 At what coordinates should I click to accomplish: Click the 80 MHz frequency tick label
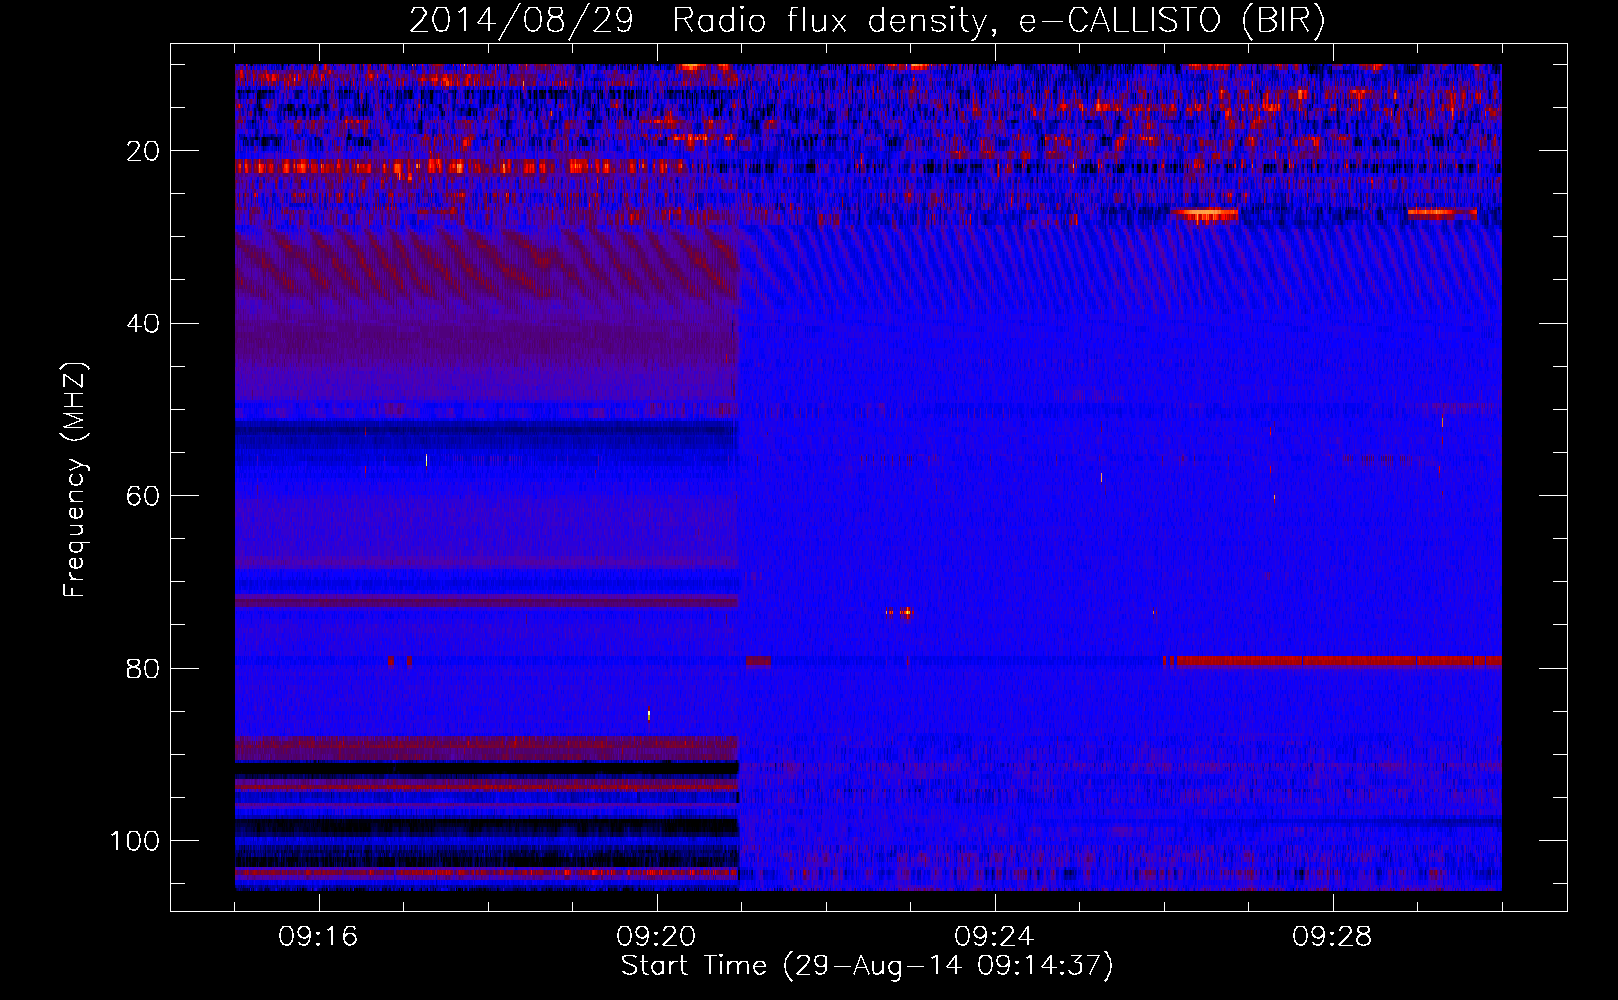coord(144,668)
